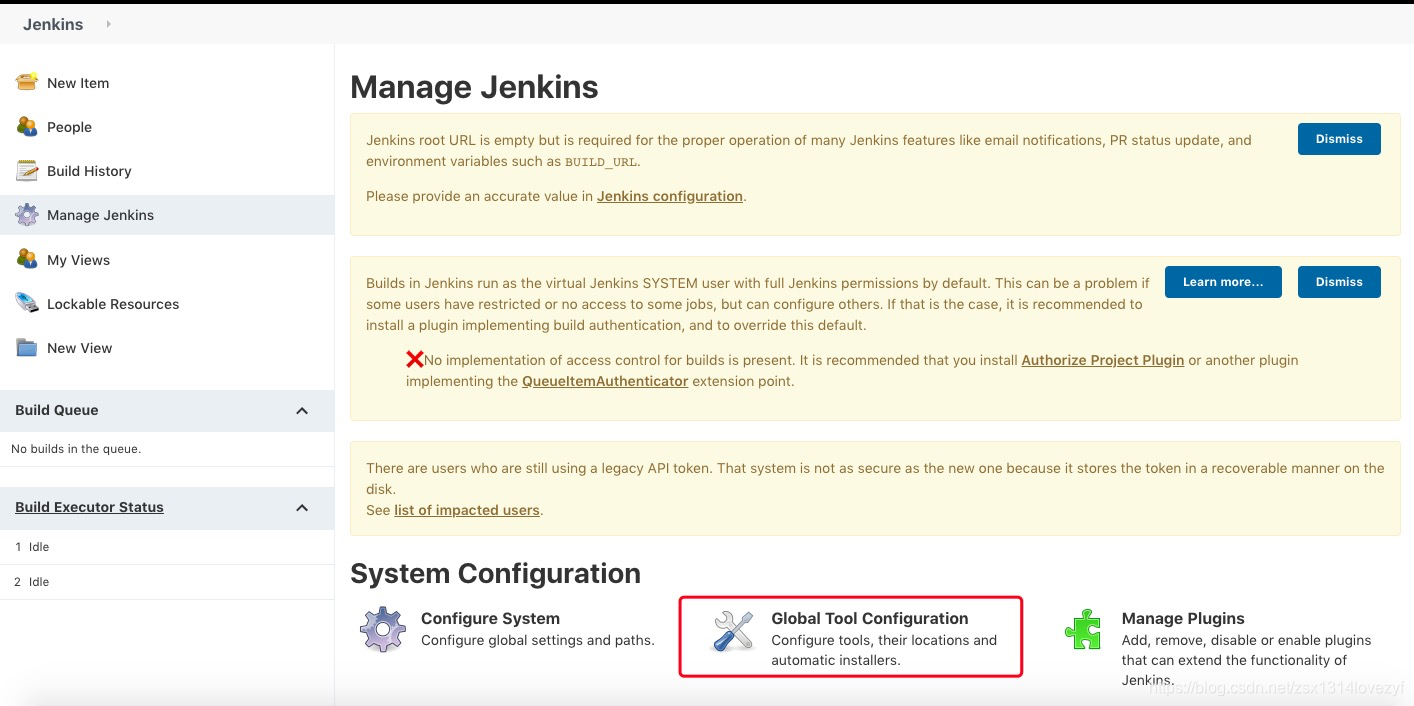Image resolution: width=1414 pixels, height=706 pixels.
Task: Click the Global Tool Configuration wrench icon
Action: 733,630
